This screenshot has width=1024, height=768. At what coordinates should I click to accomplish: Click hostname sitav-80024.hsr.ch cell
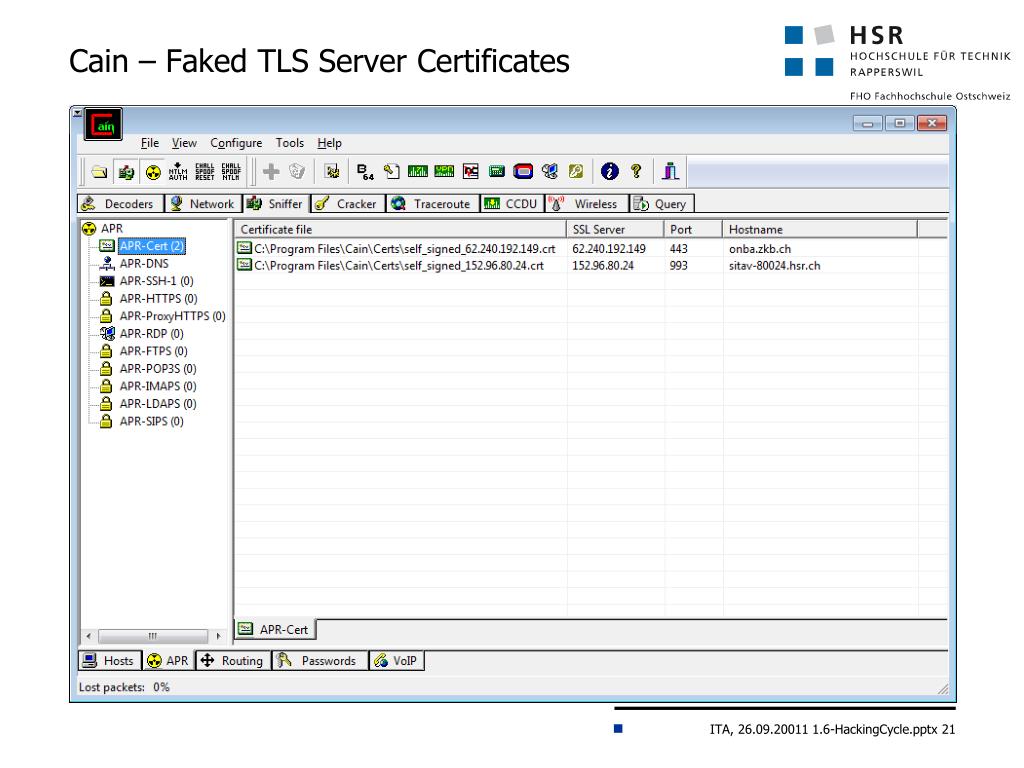[x=775, y=266]
